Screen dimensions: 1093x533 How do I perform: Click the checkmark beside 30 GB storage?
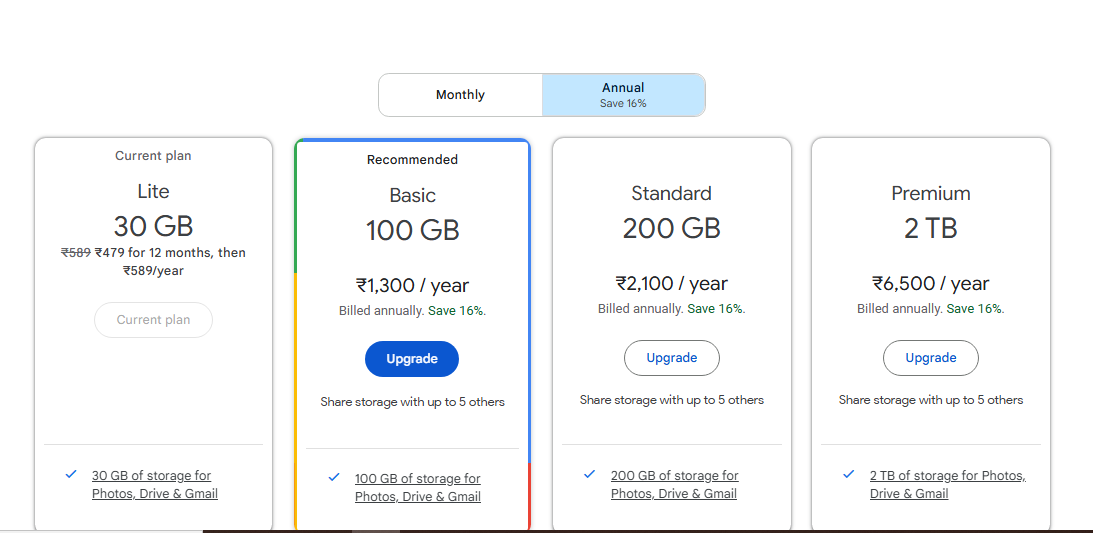(71, 475)
